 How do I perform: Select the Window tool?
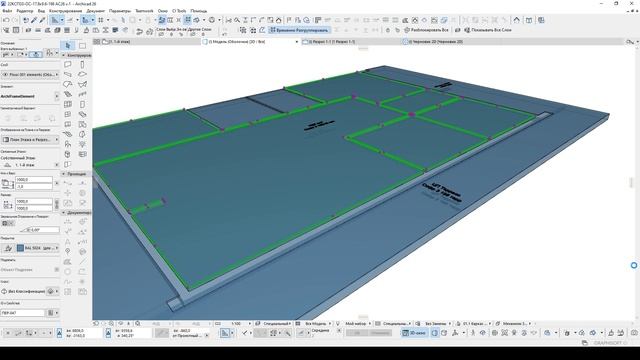click(68, 114)
